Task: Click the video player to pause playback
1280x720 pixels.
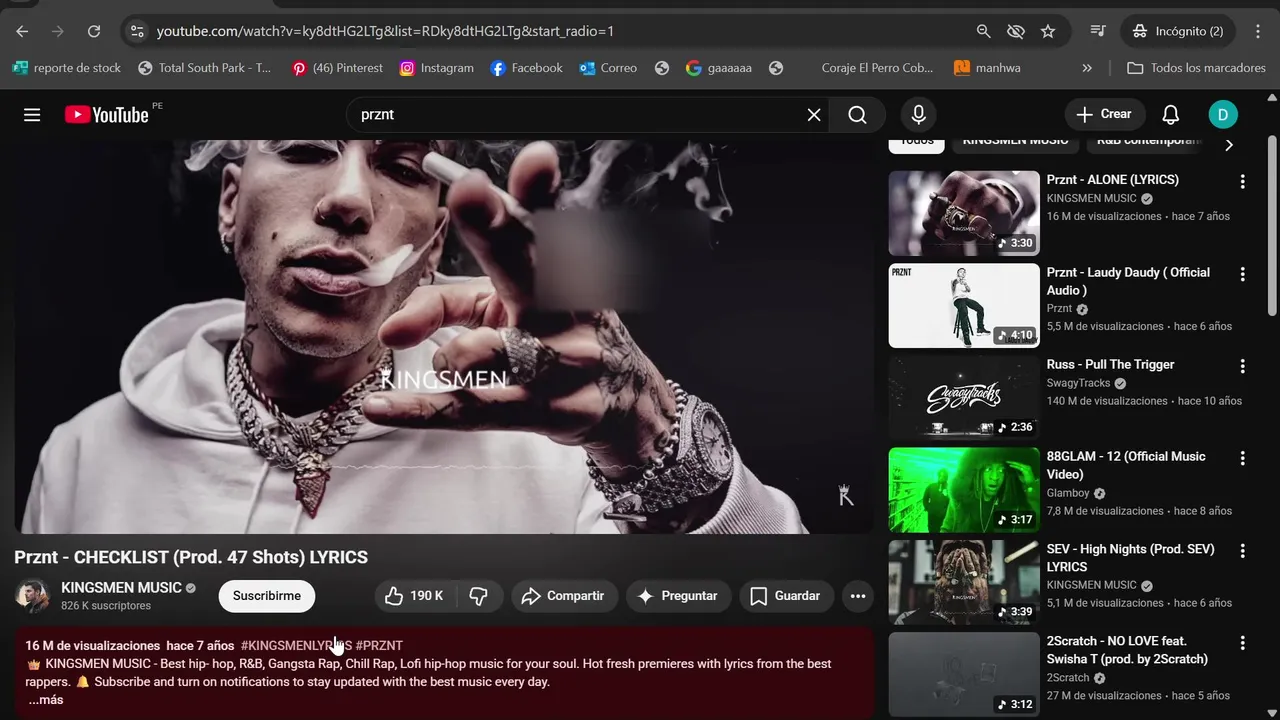Action: coord(443,337)
